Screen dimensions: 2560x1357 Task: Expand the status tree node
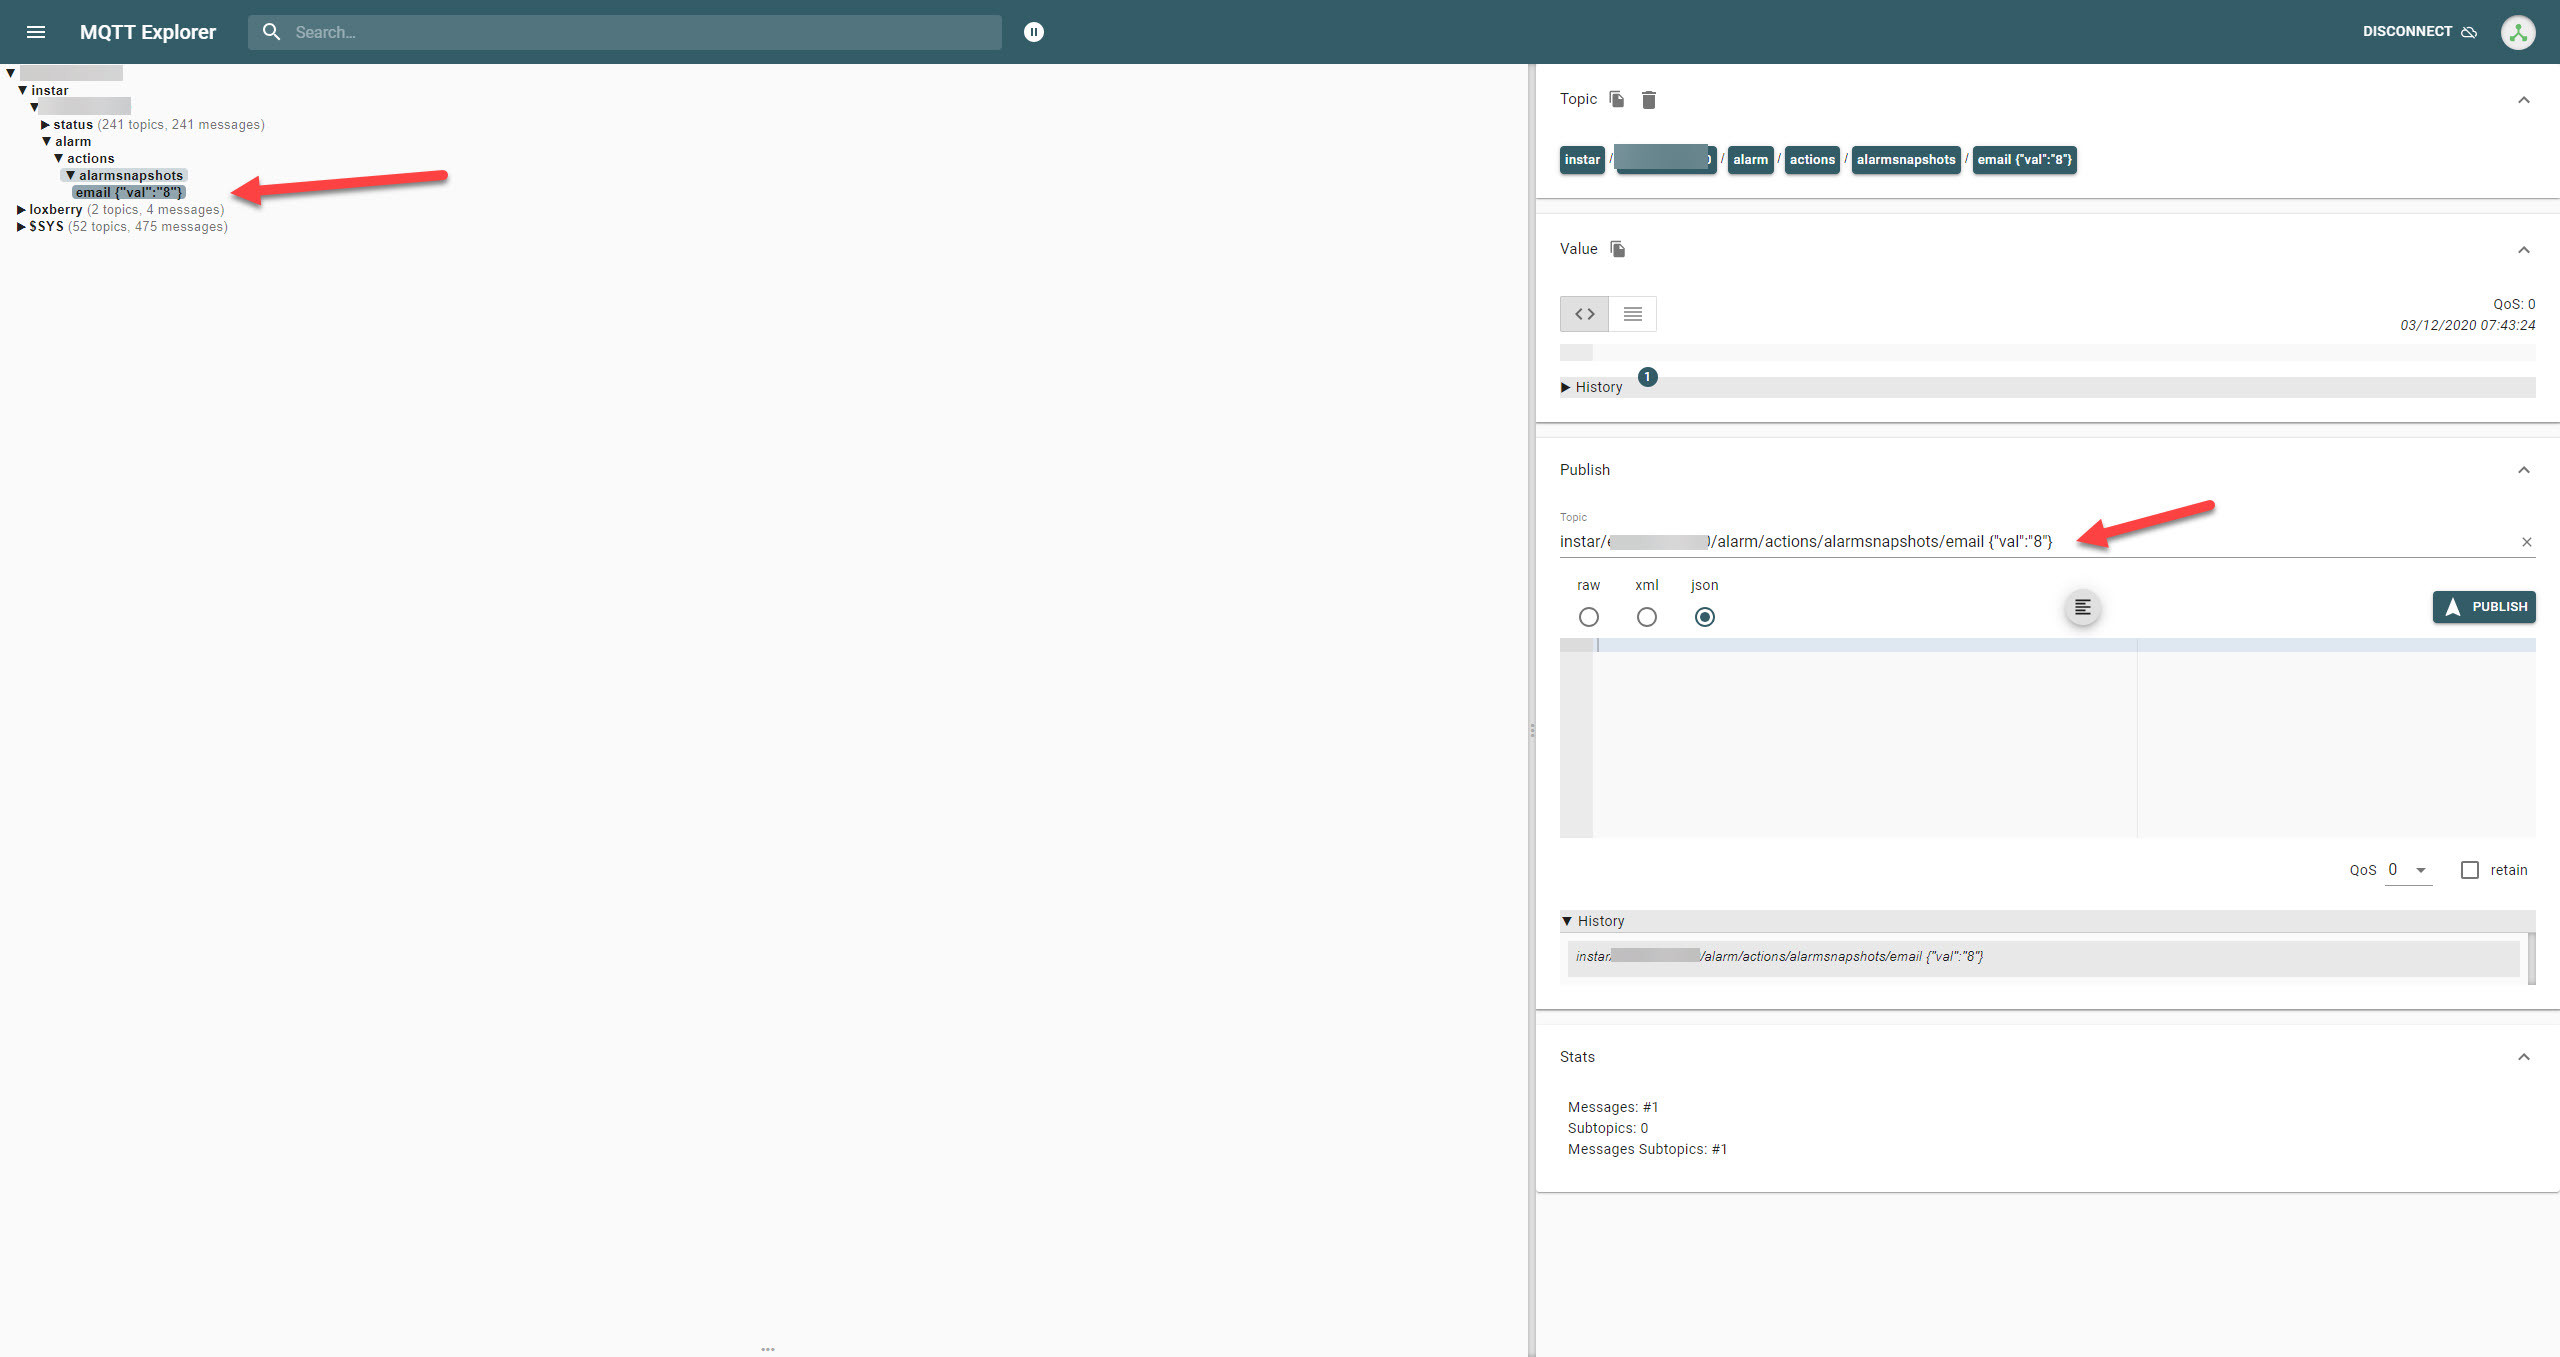click(45, 125)
